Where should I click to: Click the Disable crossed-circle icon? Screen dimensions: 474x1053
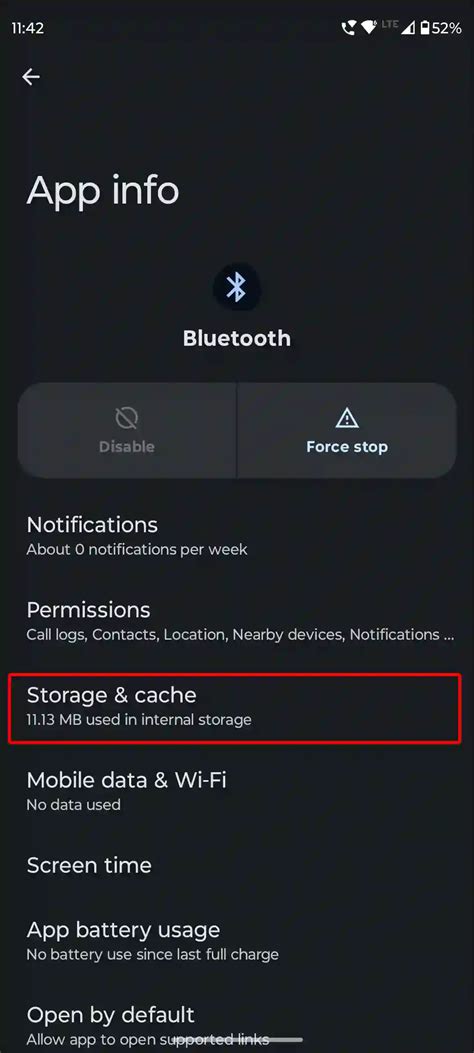click(127, 418)
